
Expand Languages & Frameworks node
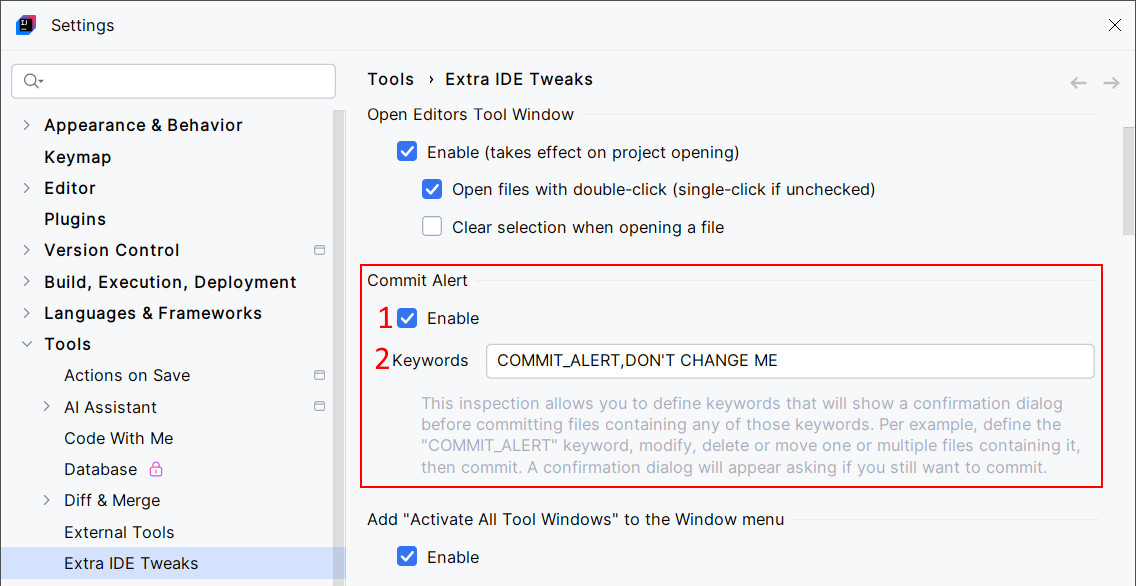[x=27, y=313]
